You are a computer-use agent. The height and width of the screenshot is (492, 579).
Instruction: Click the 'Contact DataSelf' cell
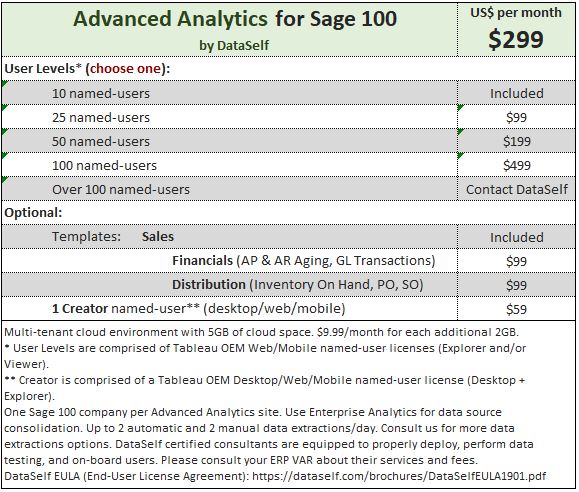coord(517,189)
